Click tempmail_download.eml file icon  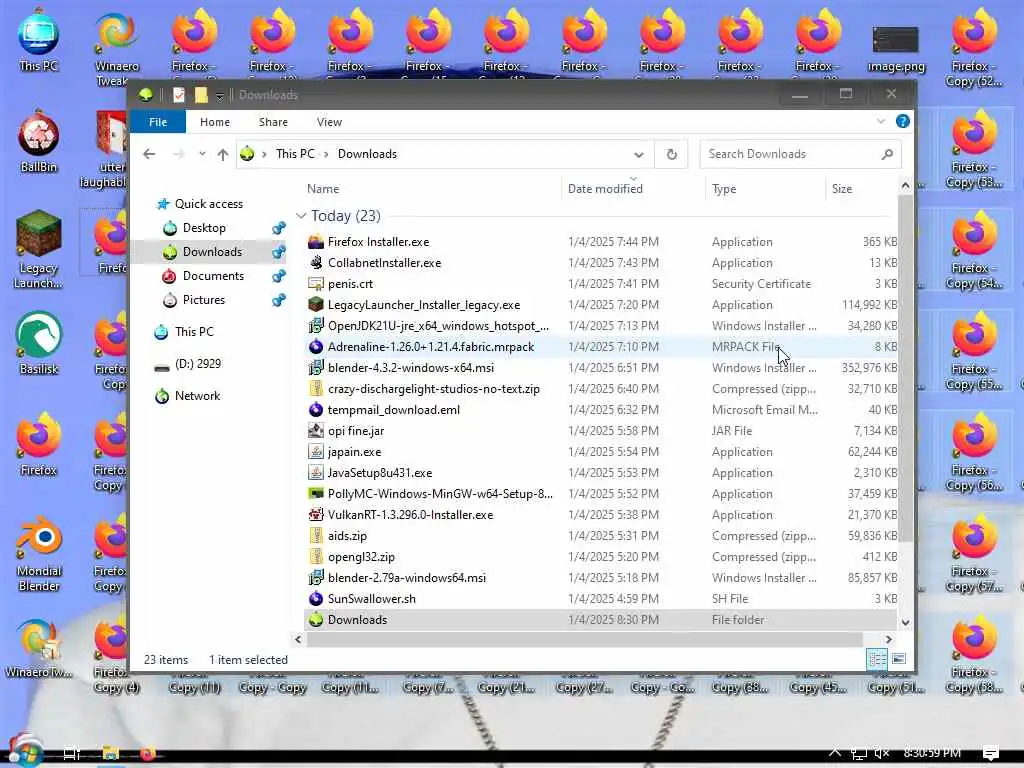pos(316,409)
